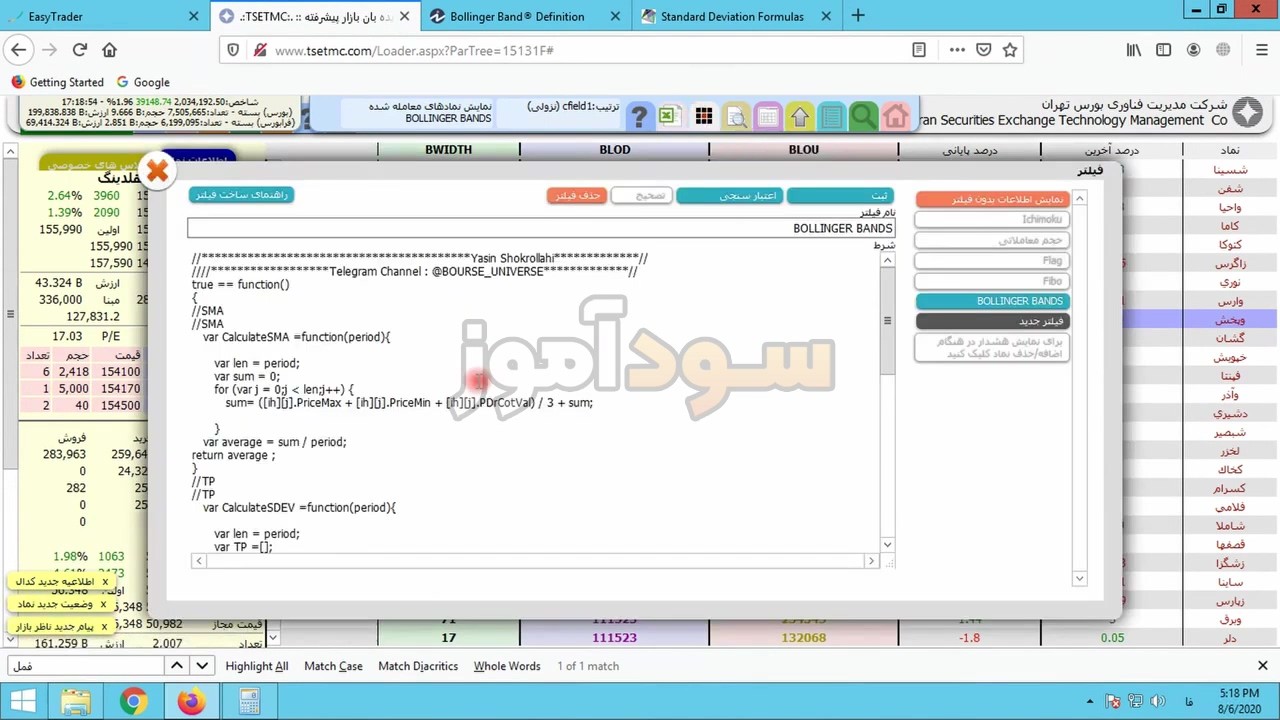1280x720 pixels.
Task: Go to TSETMC home house icon
Action: [x=896, y=117]
